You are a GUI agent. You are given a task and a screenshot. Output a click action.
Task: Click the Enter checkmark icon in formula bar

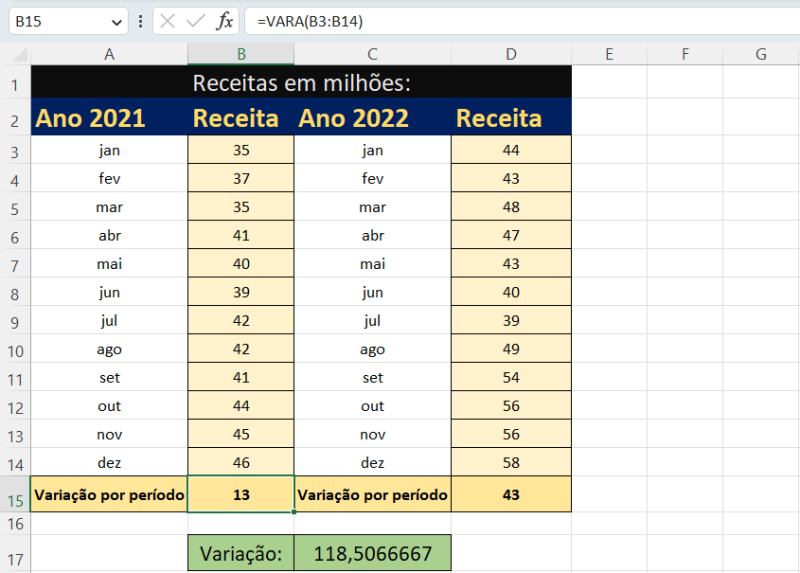pyautogui.click(x=196, y=21)
